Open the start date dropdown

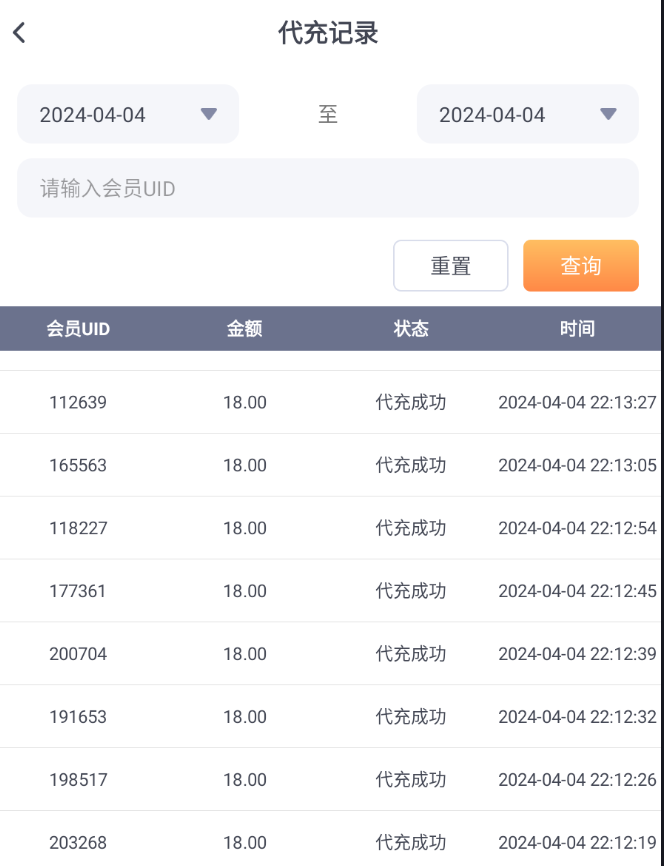pyautogui.click(x=128, y=114)
